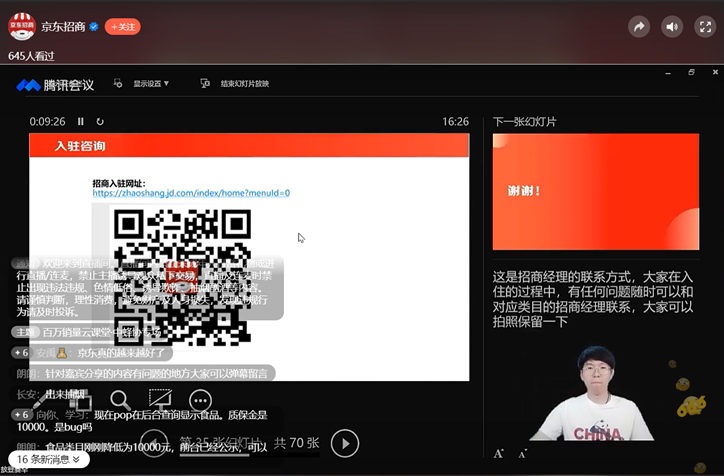724x476 pixels.
Task: Click the 第25张幻灯片 slide counter
Action: 220,443
